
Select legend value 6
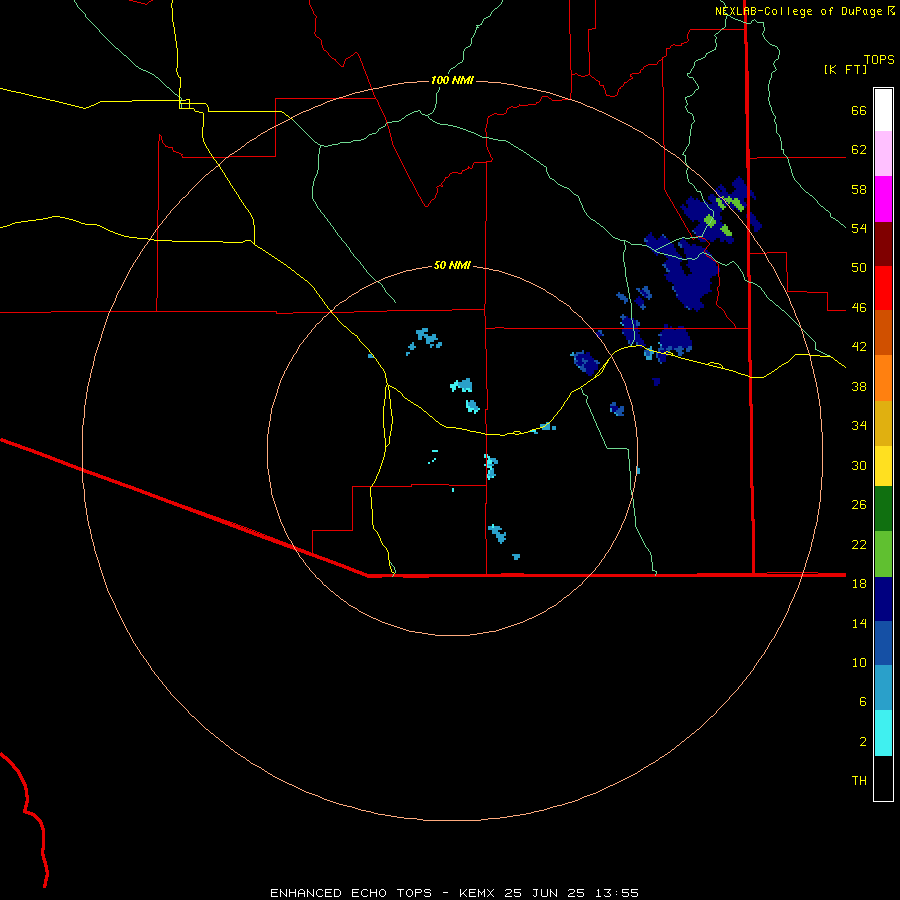tap(862, 702)
